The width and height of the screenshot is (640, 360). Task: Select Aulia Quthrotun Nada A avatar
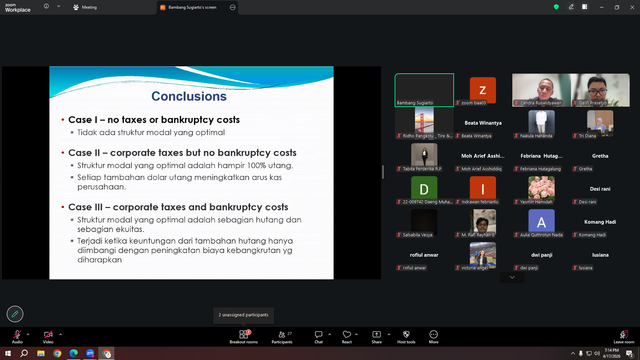click(541, 222)
